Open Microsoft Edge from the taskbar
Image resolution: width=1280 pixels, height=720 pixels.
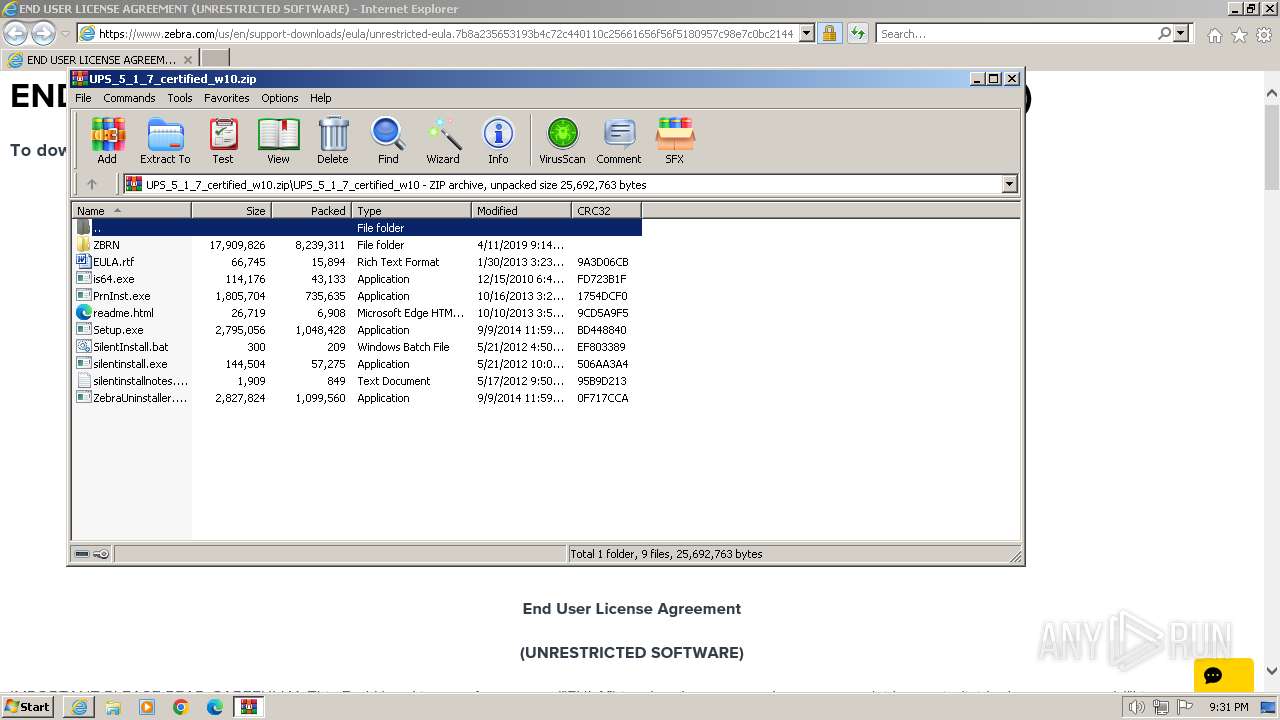(214, 707)
